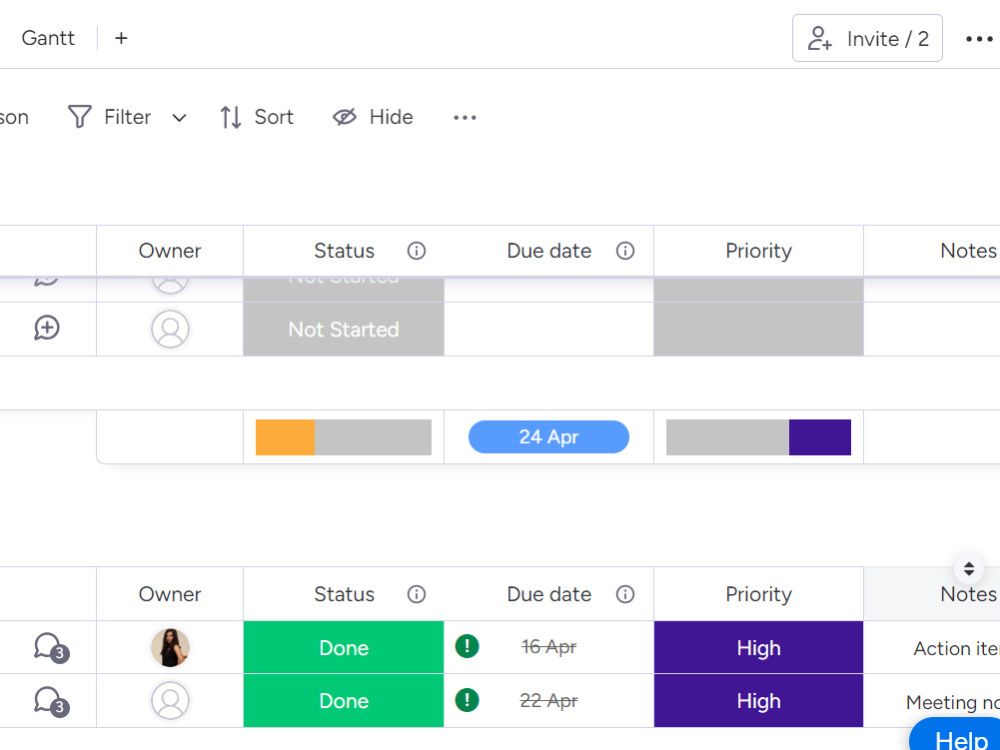1000x750 pixels.
Task: Click the green alert icon beside 22 Apr
Action: coord(467,700)
